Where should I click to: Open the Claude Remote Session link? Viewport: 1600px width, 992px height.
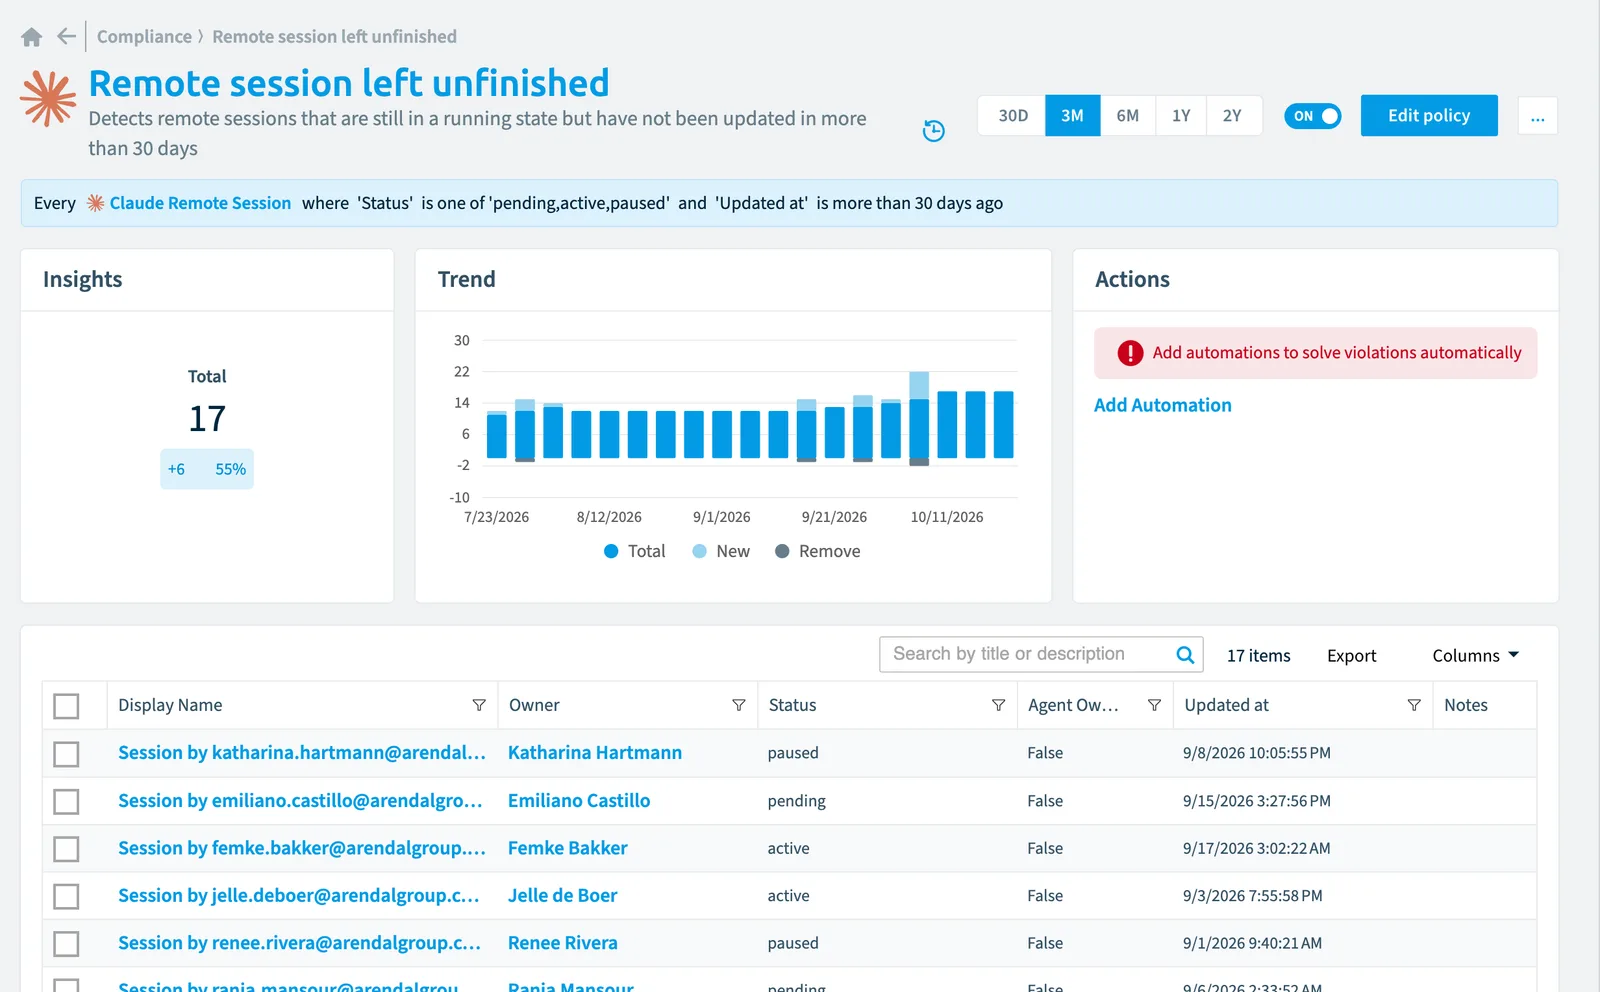click(x=200, y=203)
